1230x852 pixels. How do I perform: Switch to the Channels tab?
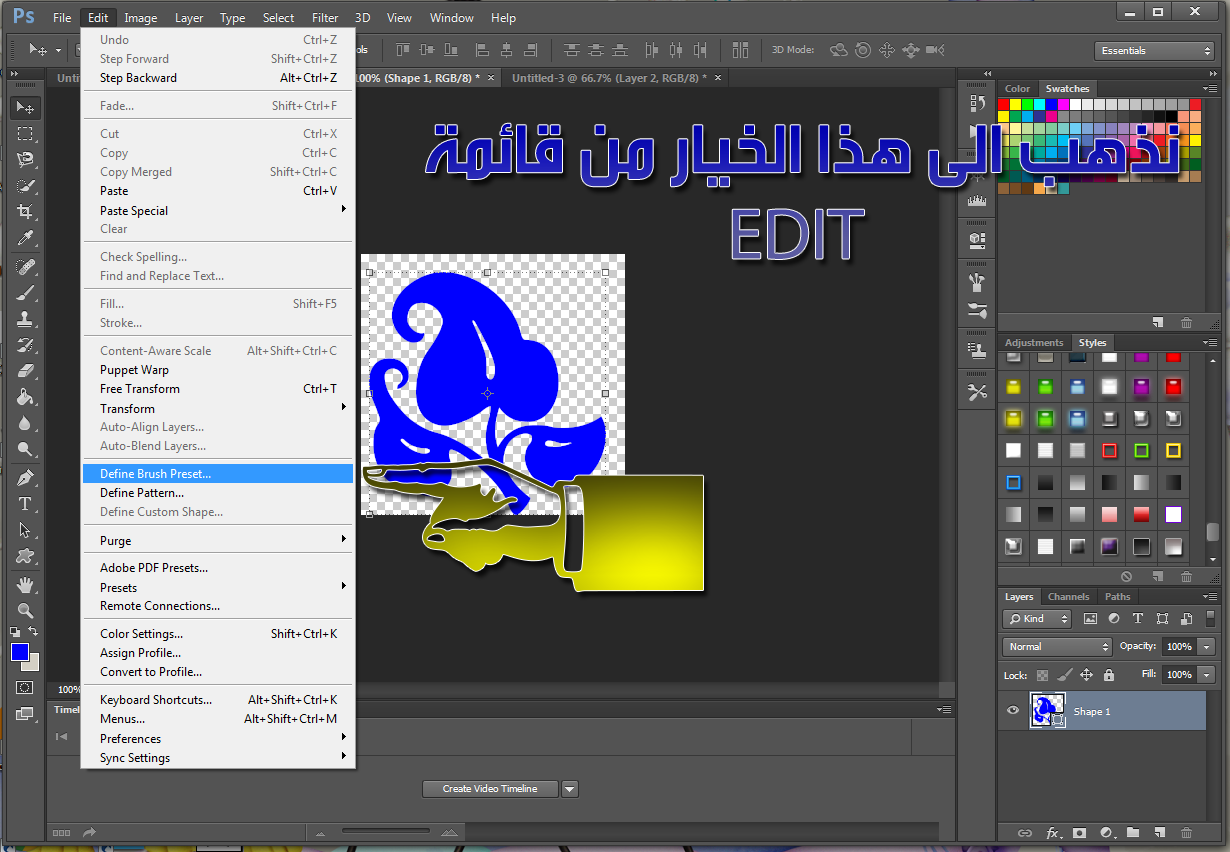pos(1068,597)
